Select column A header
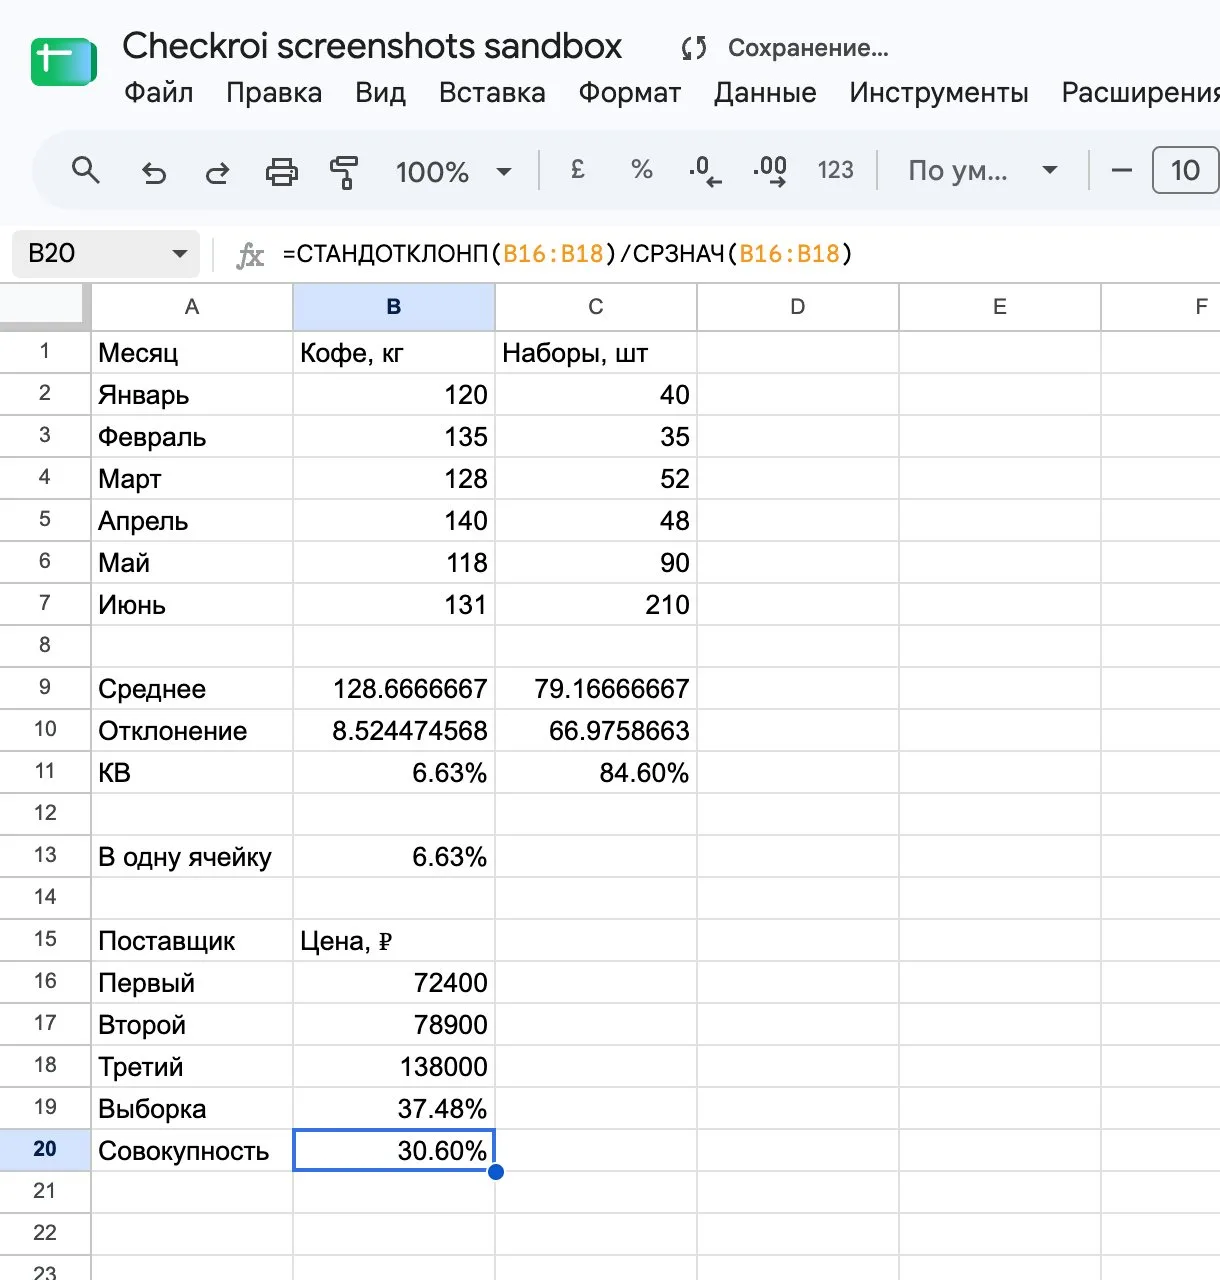 tap(192, 307)
